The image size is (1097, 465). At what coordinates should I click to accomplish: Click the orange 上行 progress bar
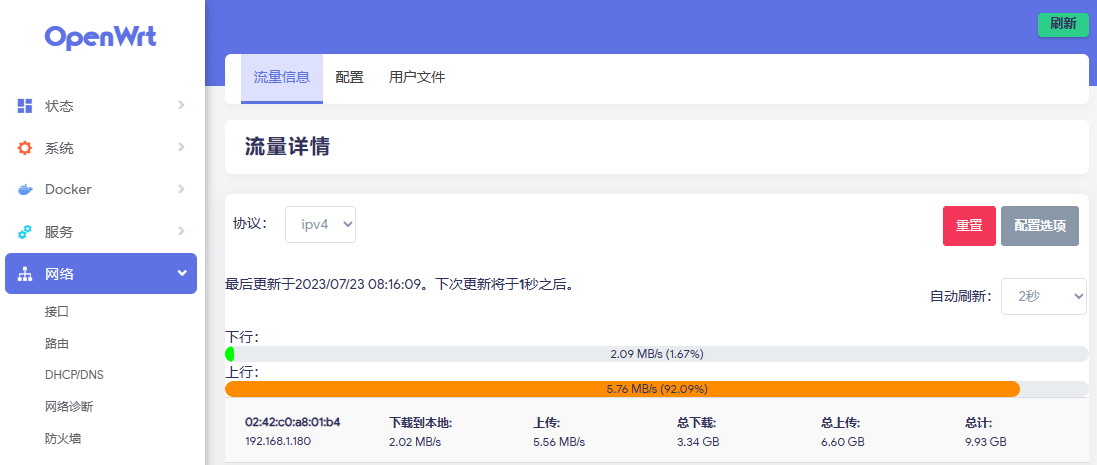(622, 389)
